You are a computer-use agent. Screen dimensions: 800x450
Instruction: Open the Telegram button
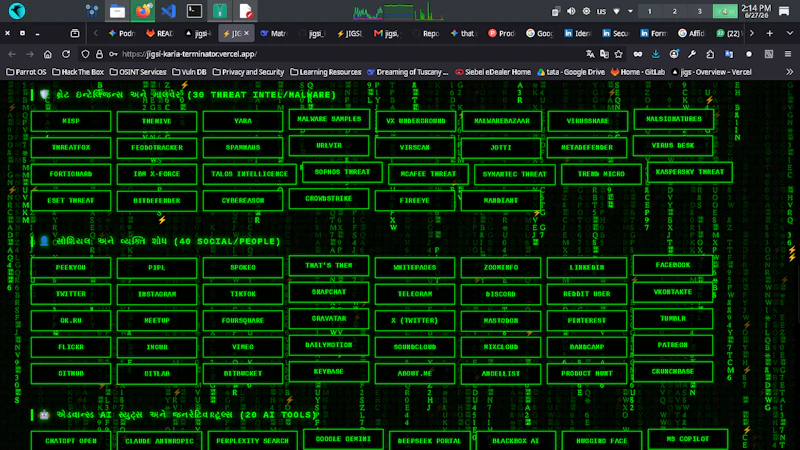click(x=415, y=294)
